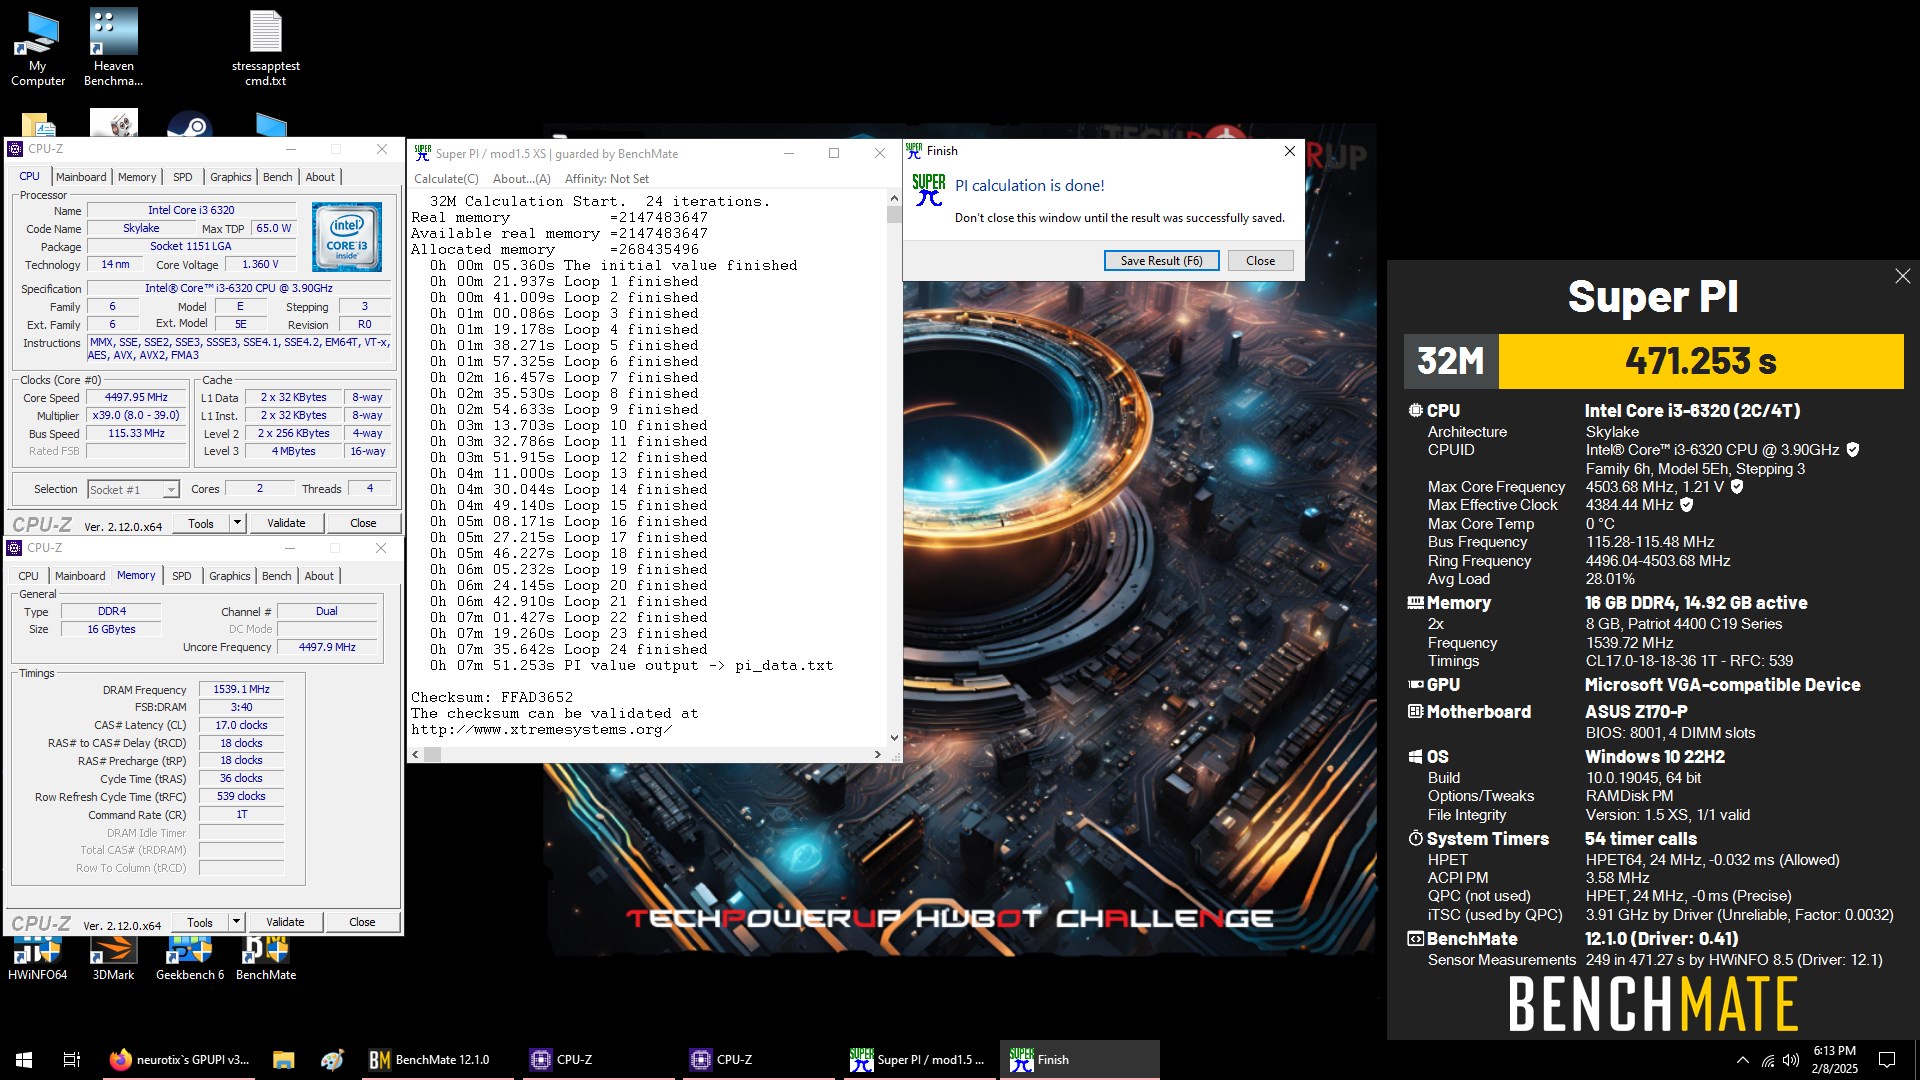Screen dimensions: 1920x1080
Task: Open Geekbench 6 desktop shortcut
Action: [x=190, y=958]
